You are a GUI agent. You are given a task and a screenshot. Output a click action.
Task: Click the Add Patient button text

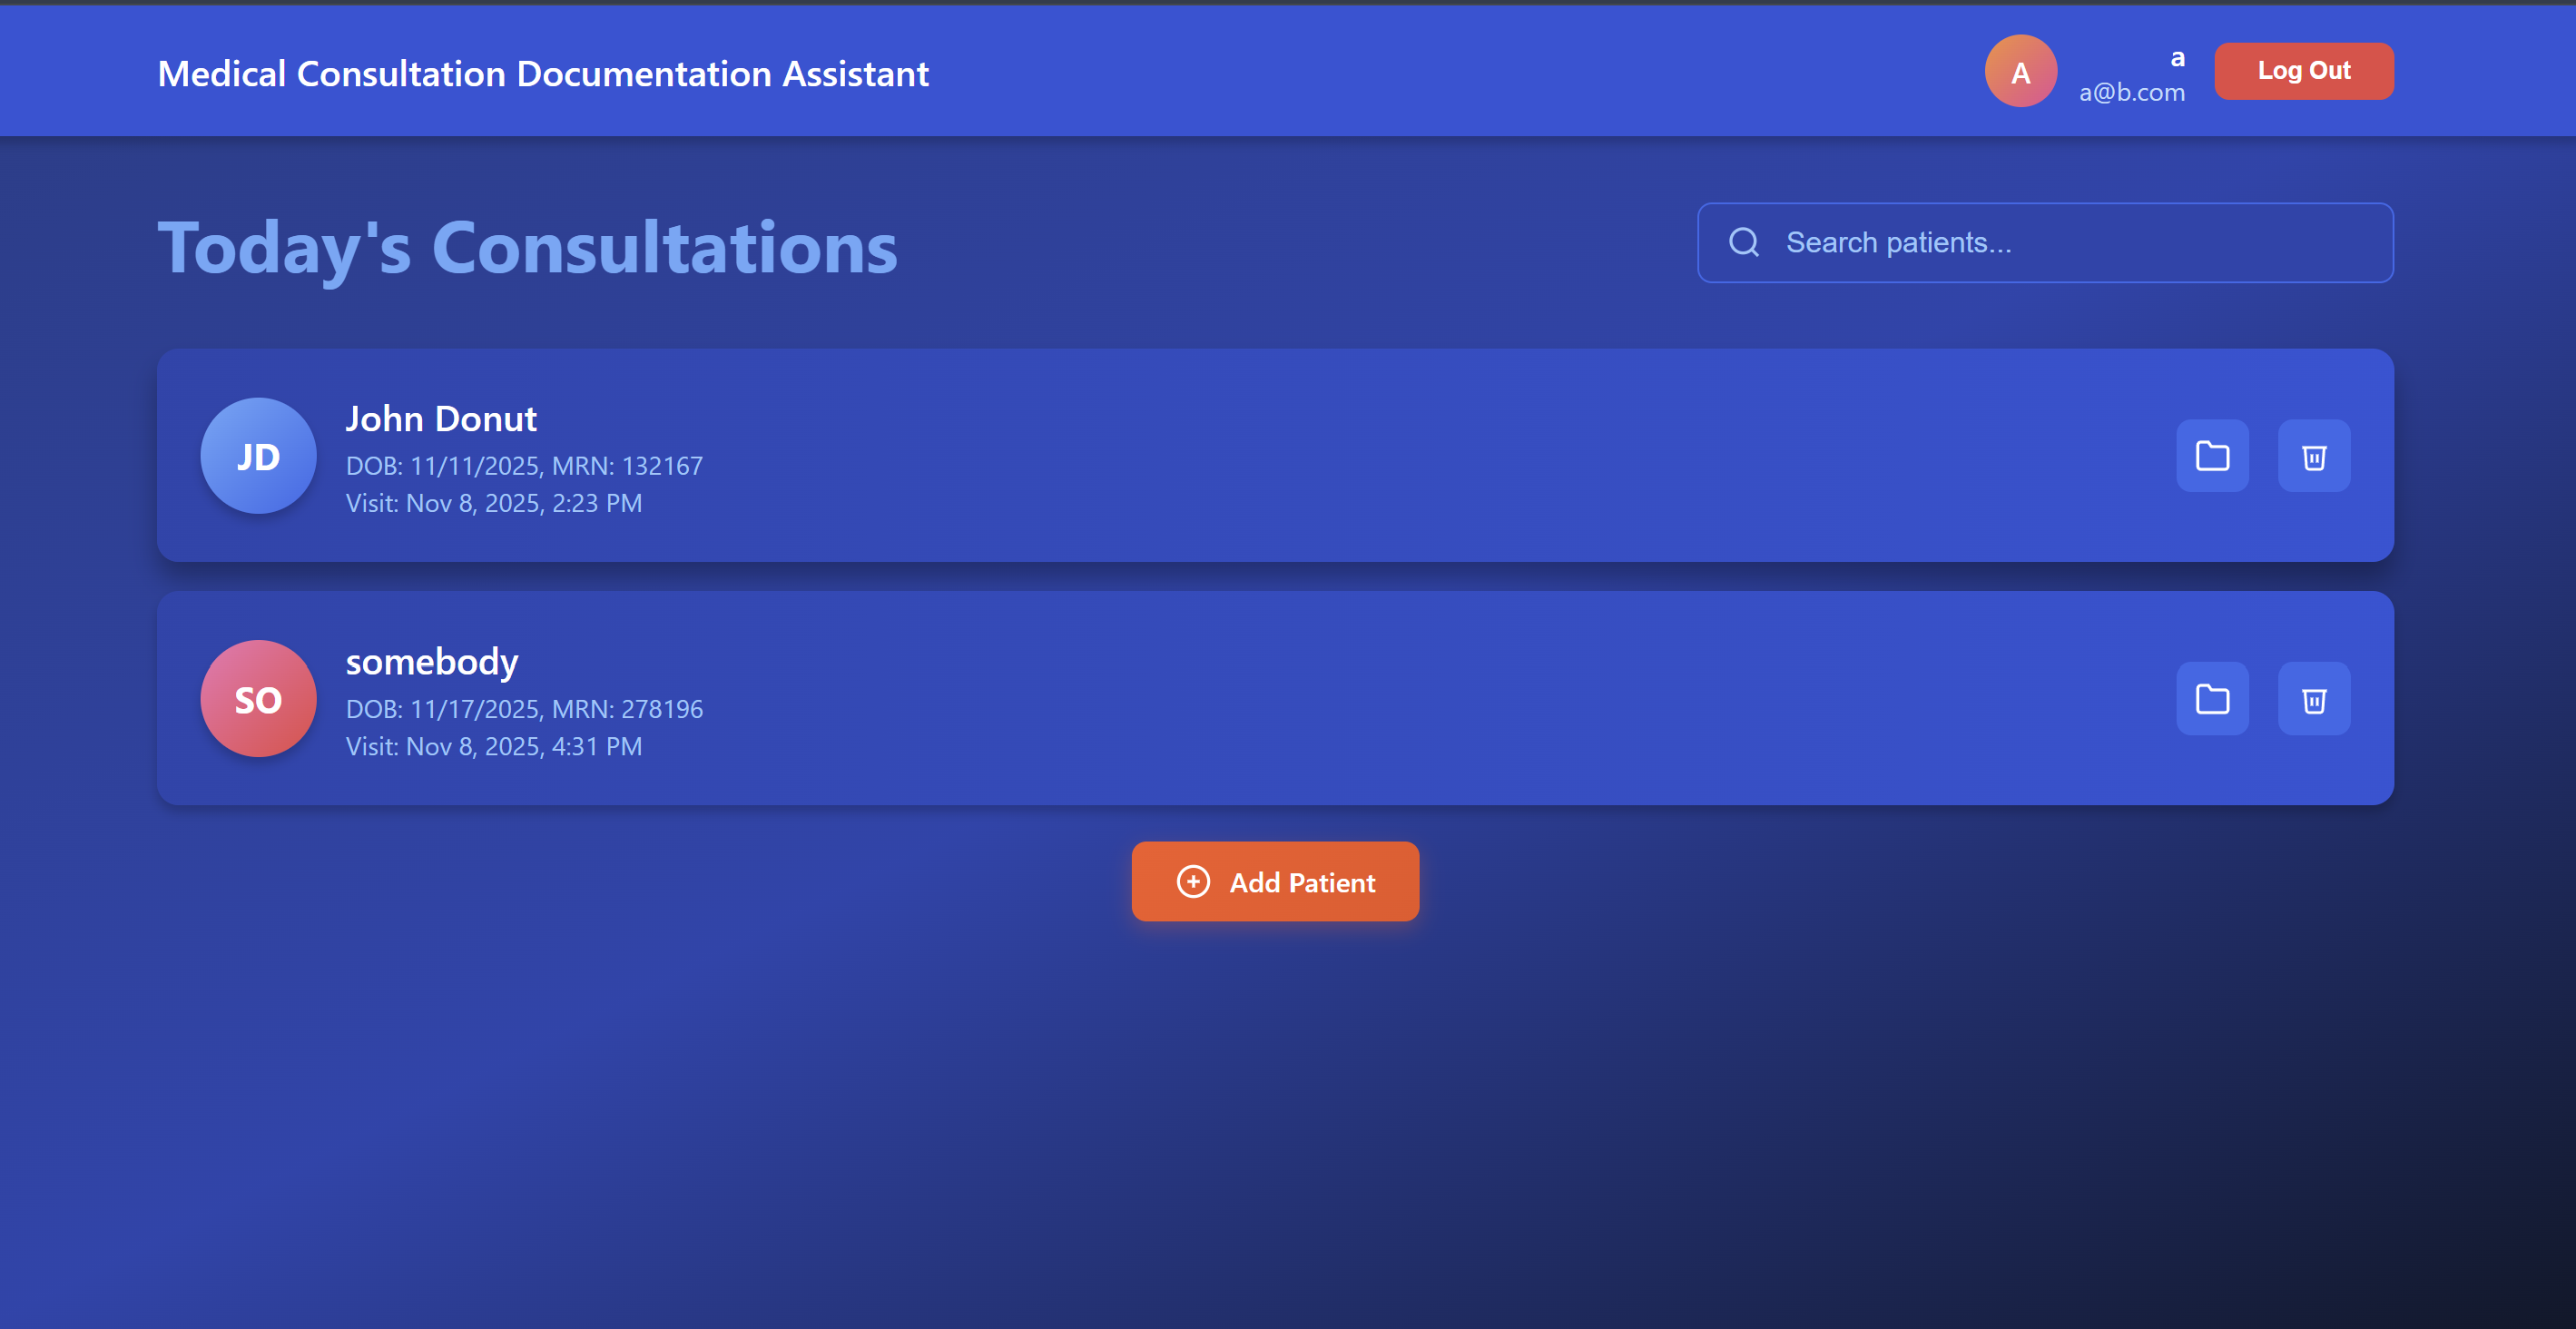[1302, 883]
